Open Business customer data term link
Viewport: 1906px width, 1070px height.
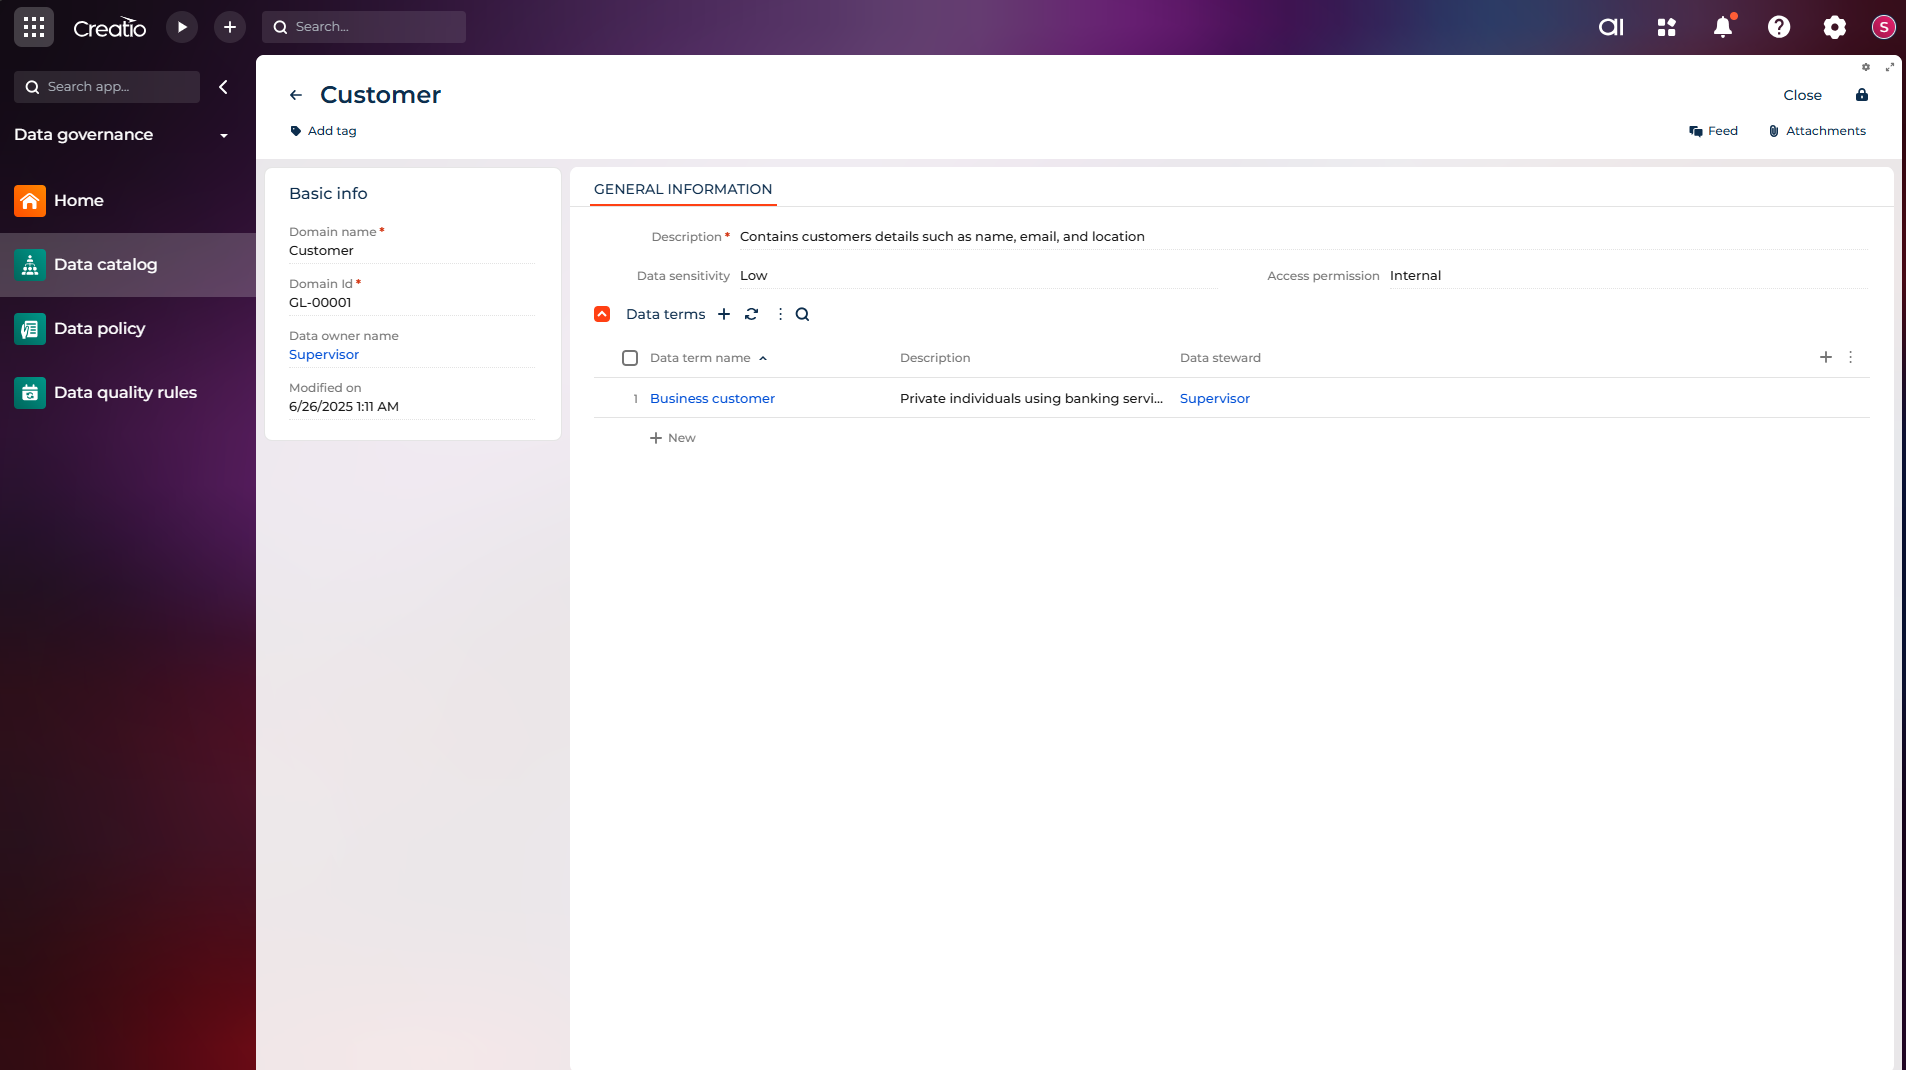point(712,398)
